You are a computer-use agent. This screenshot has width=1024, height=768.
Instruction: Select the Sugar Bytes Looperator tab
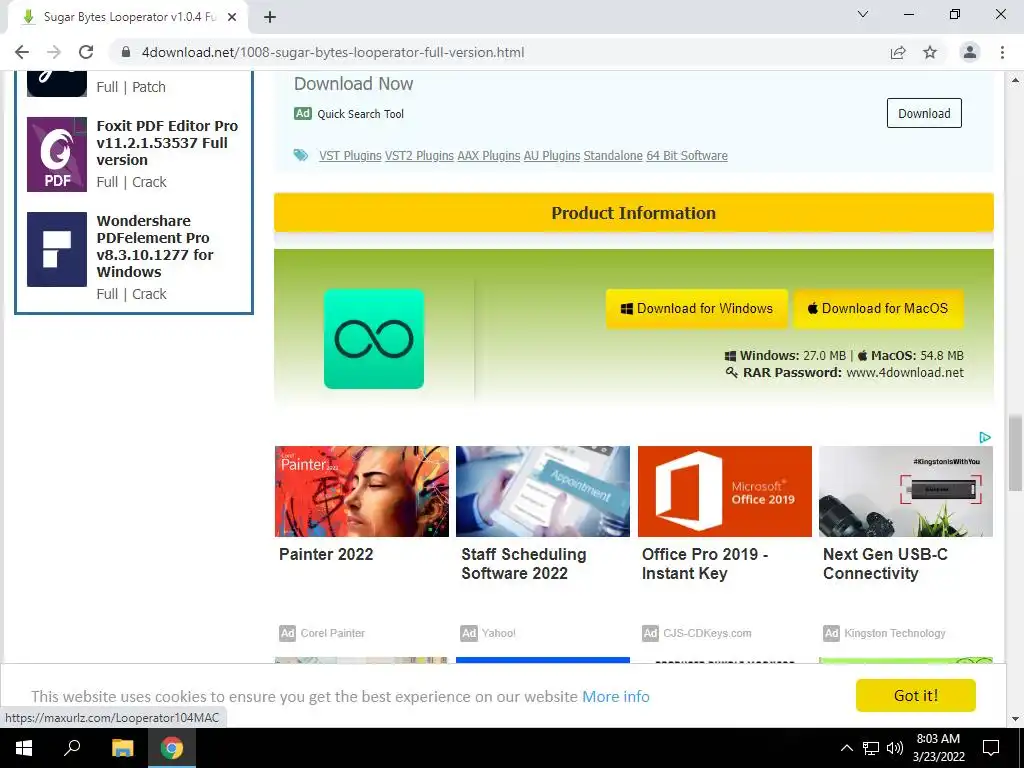click(129, 17)
